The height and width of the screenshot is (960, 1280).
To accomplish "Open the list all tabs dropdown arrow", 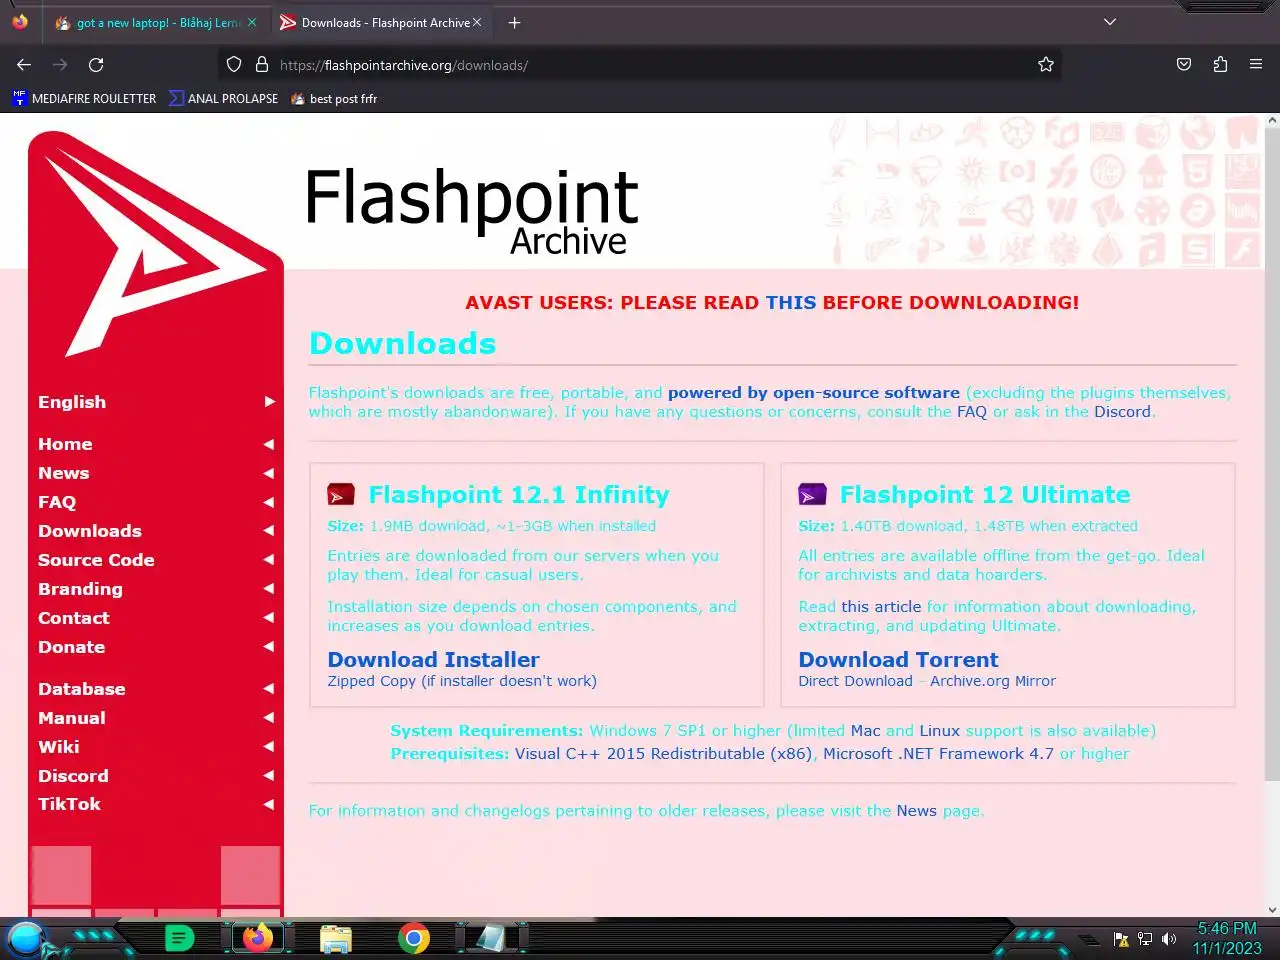I will 1110,22.
